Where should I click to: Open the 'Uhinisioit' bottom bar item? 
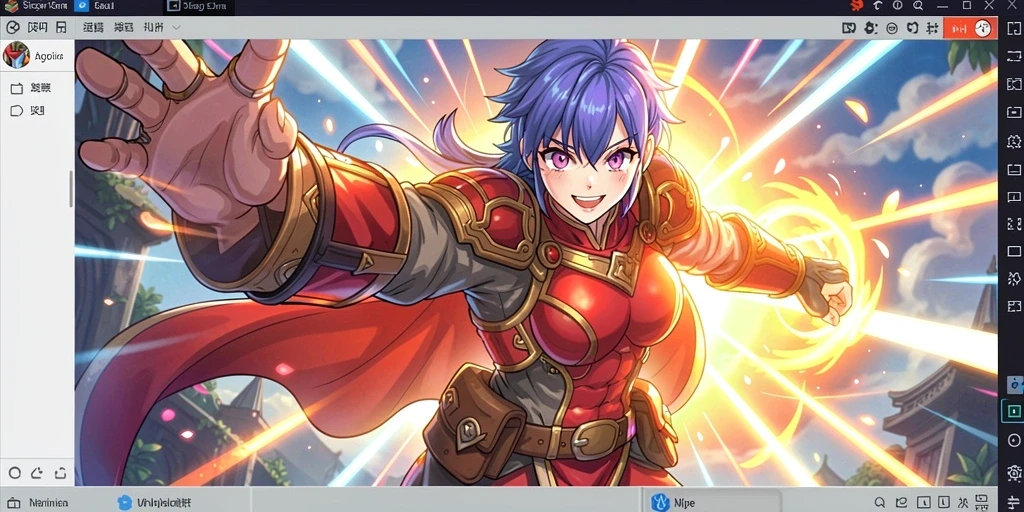coord(155,502)
